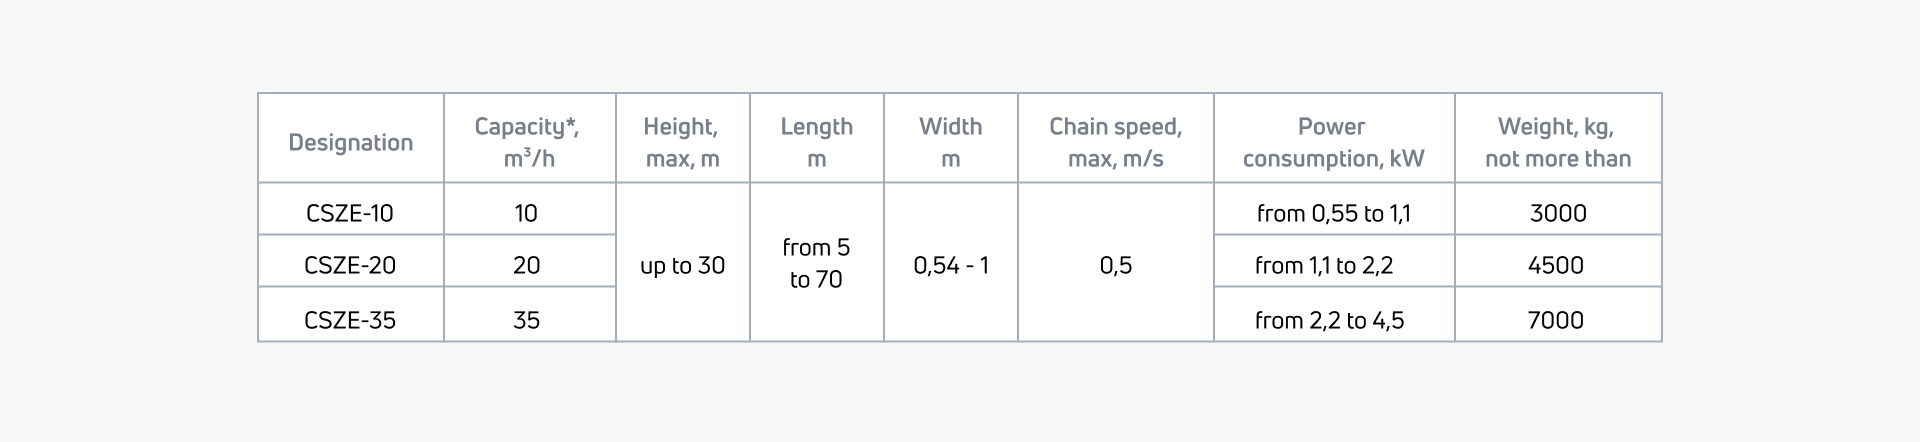Click the CSZE-35 designation cell

(350, 320)
